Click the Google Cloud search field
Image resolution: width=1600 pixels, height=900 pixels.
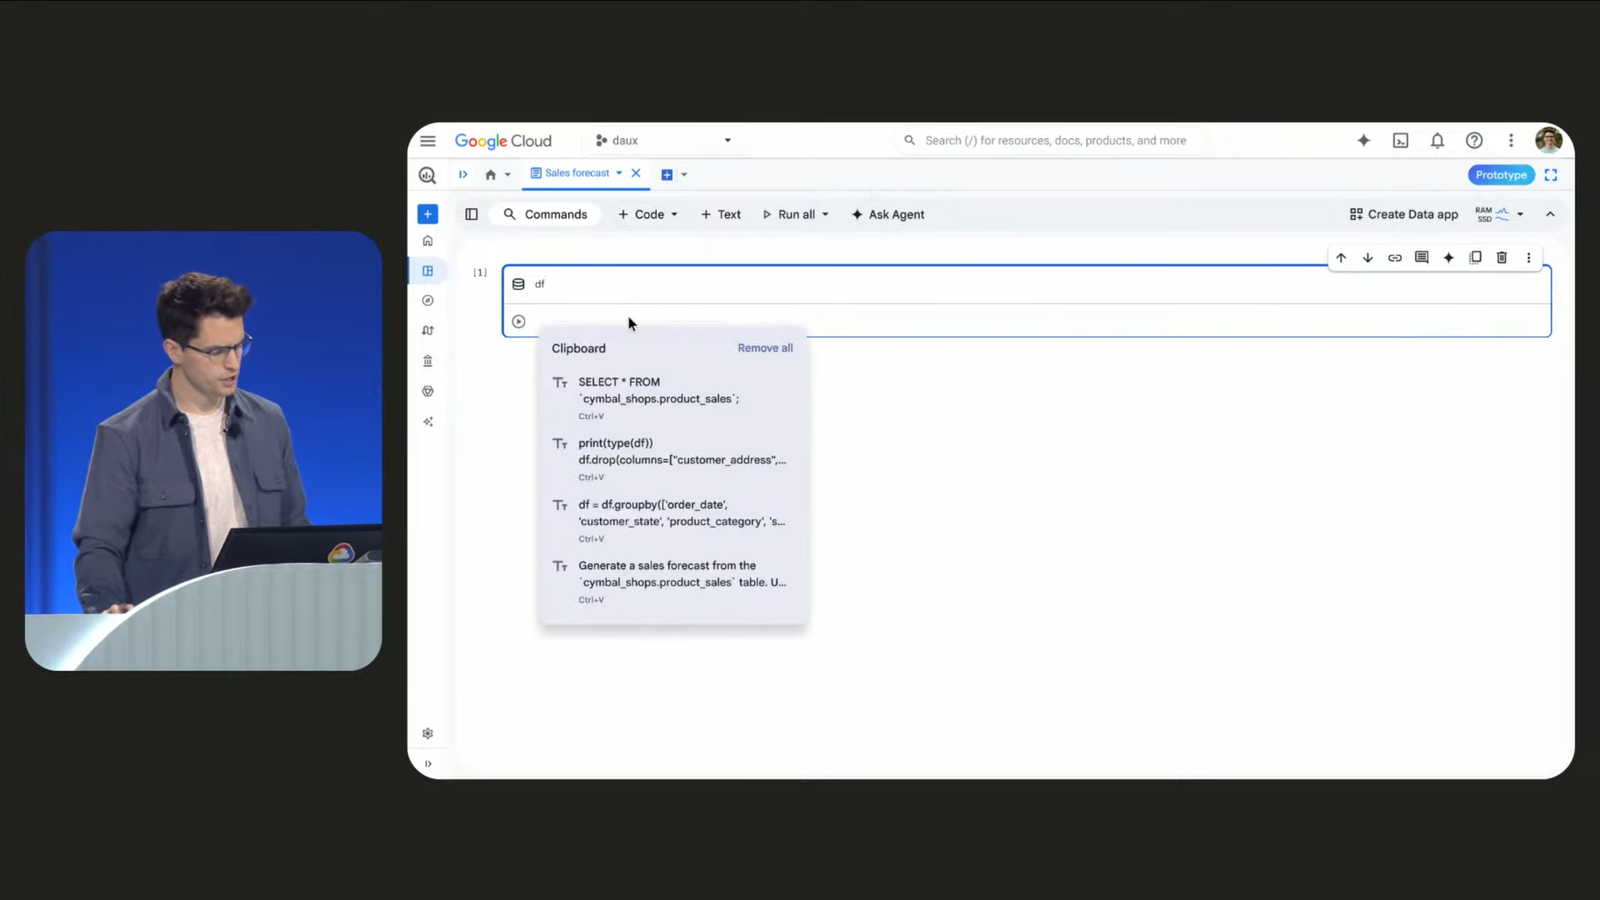pyautogui.click(x=1055, y=141)
